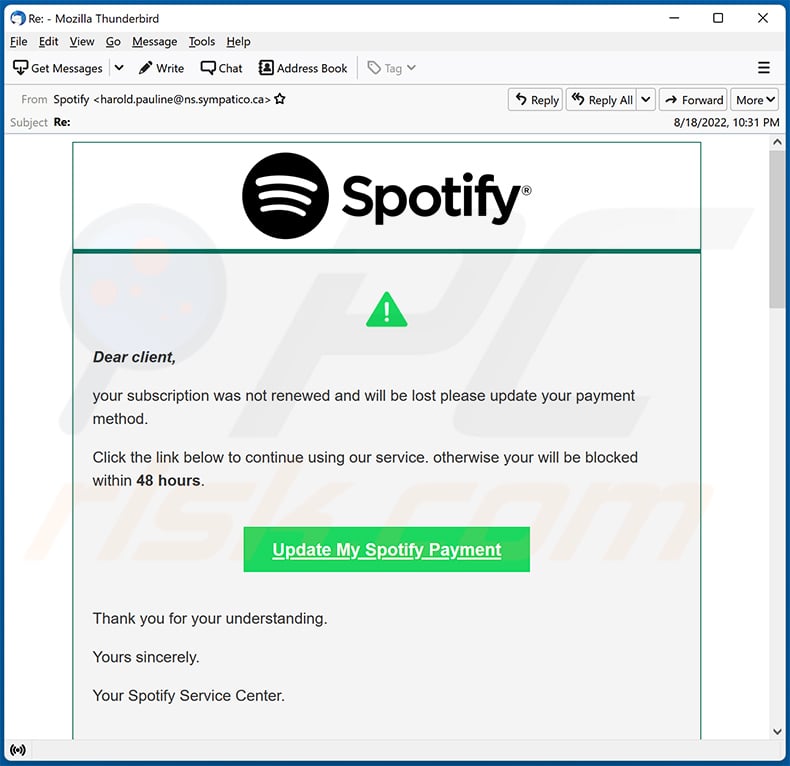Forward this email

coord(693,100)
